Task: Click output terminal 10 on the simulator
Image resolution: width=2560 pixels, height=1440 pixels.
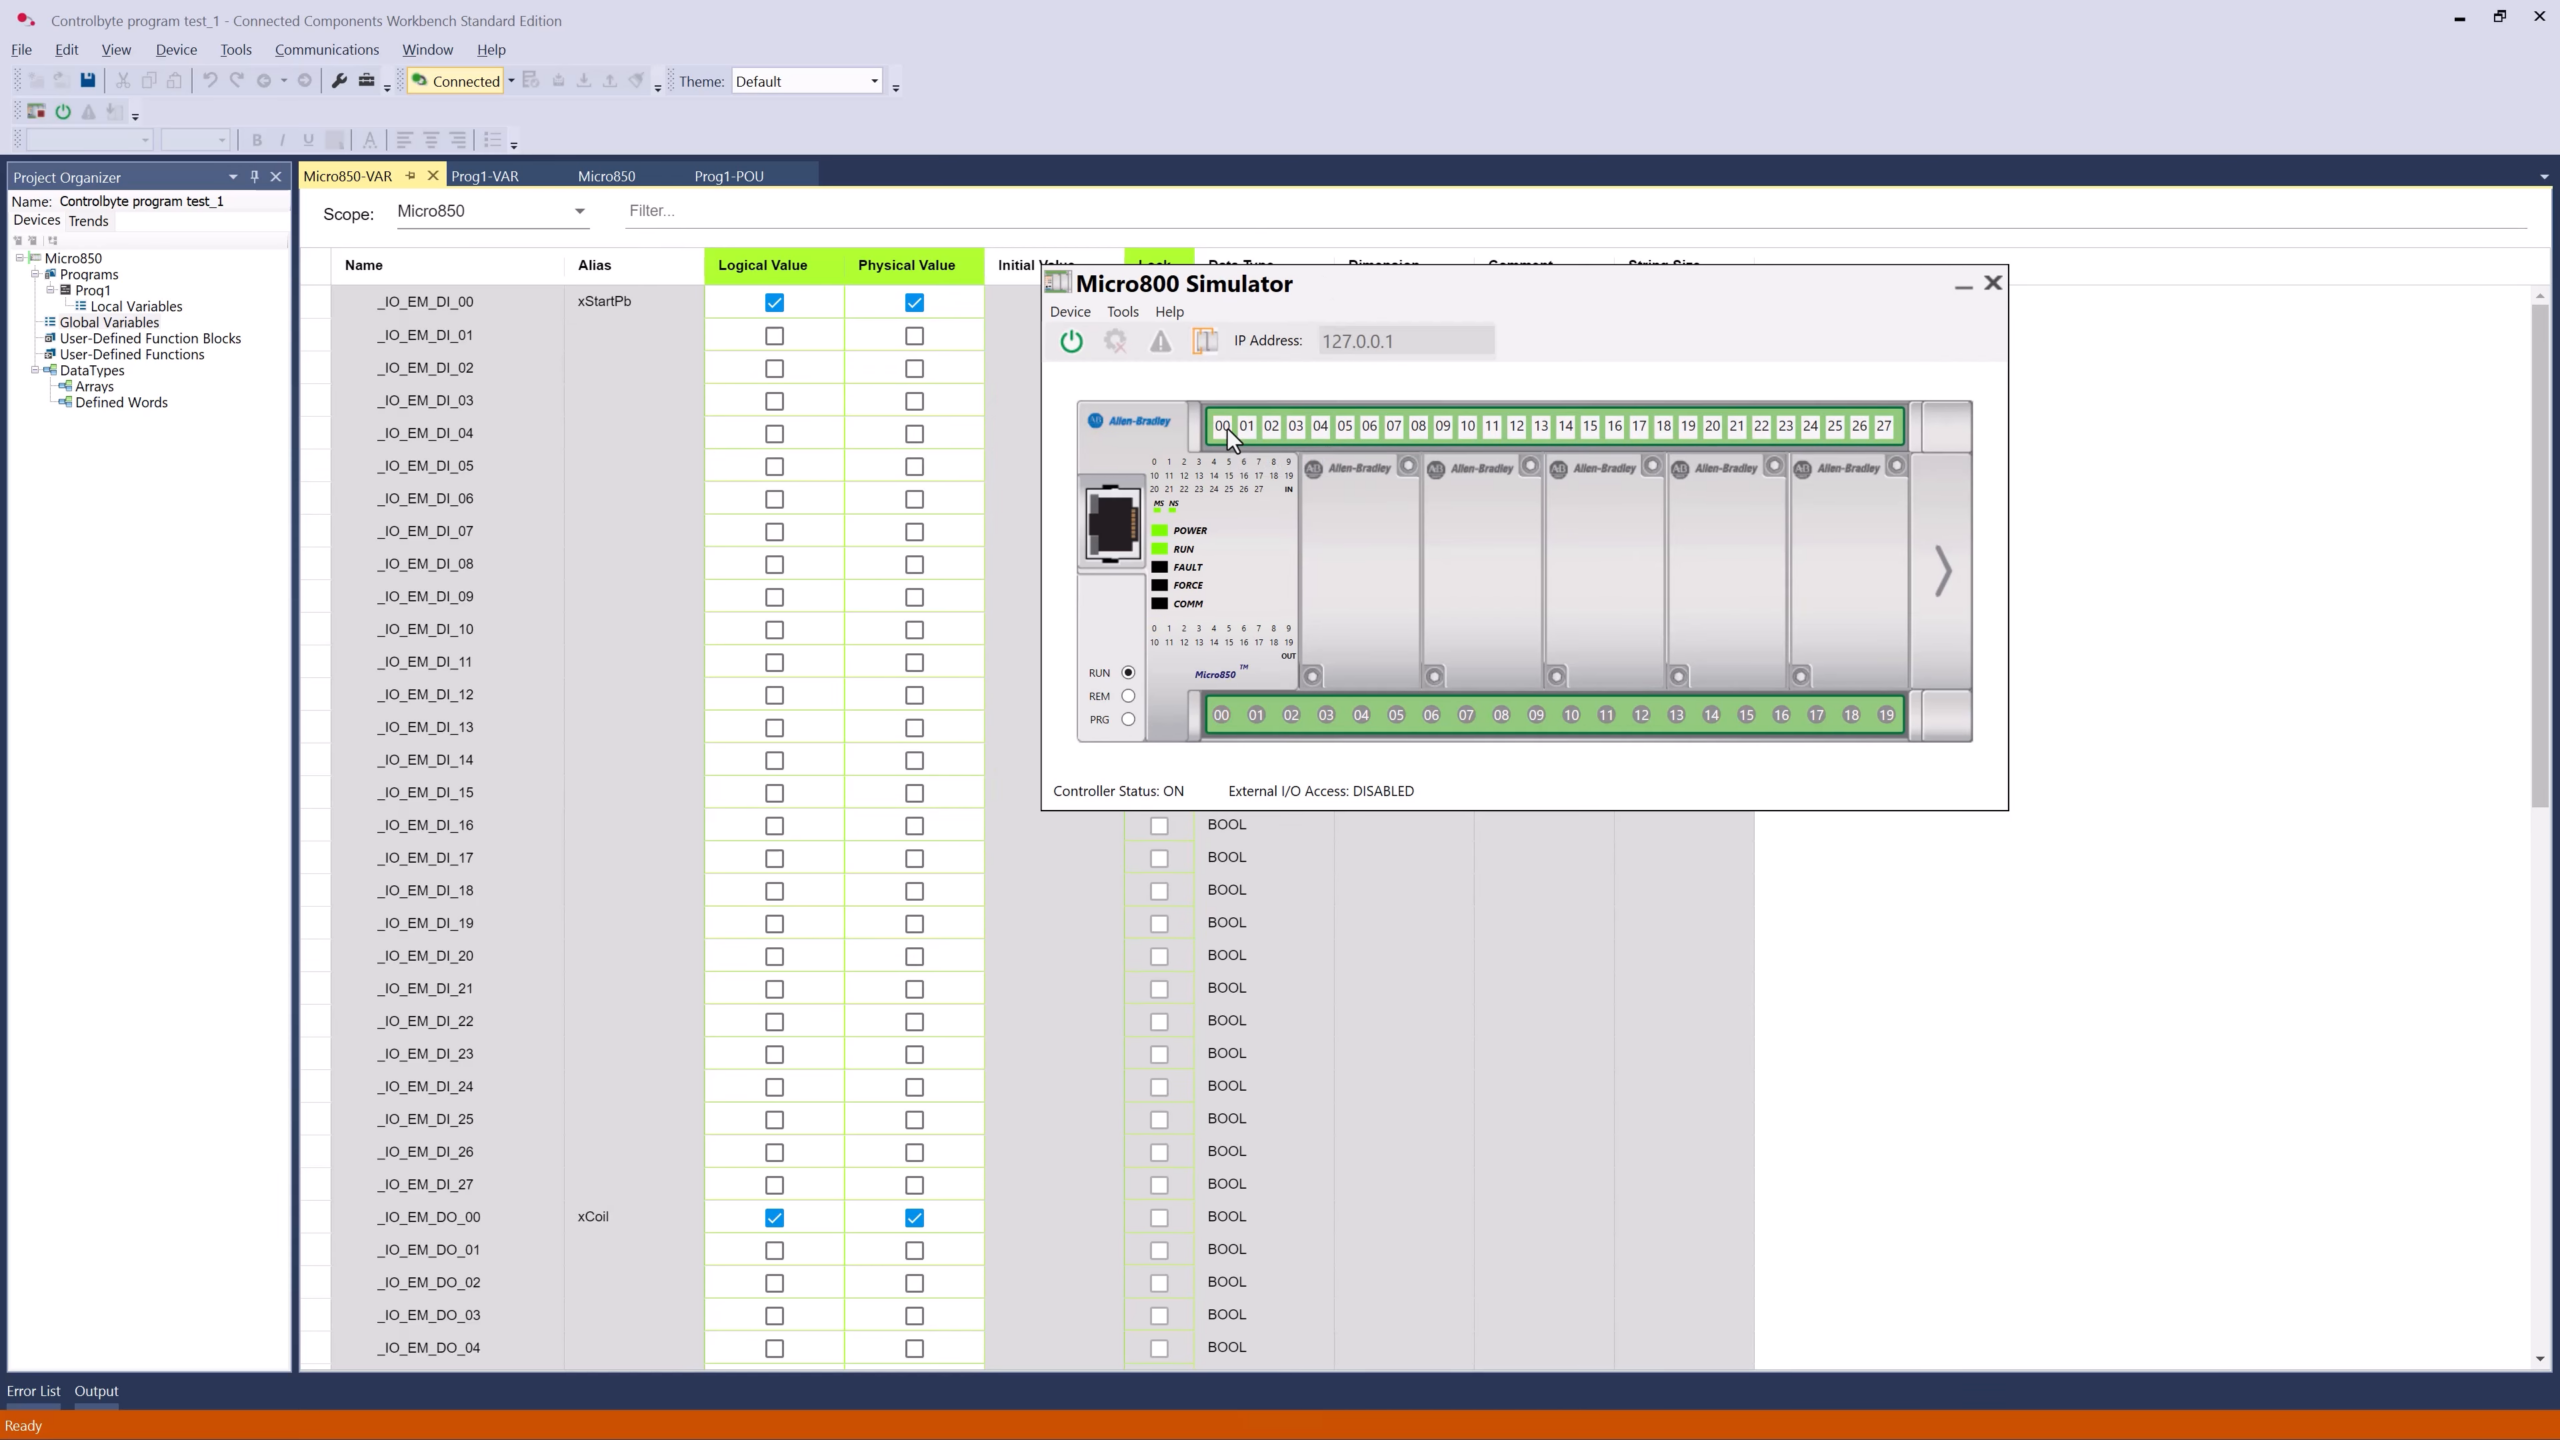Action: 1571,715
